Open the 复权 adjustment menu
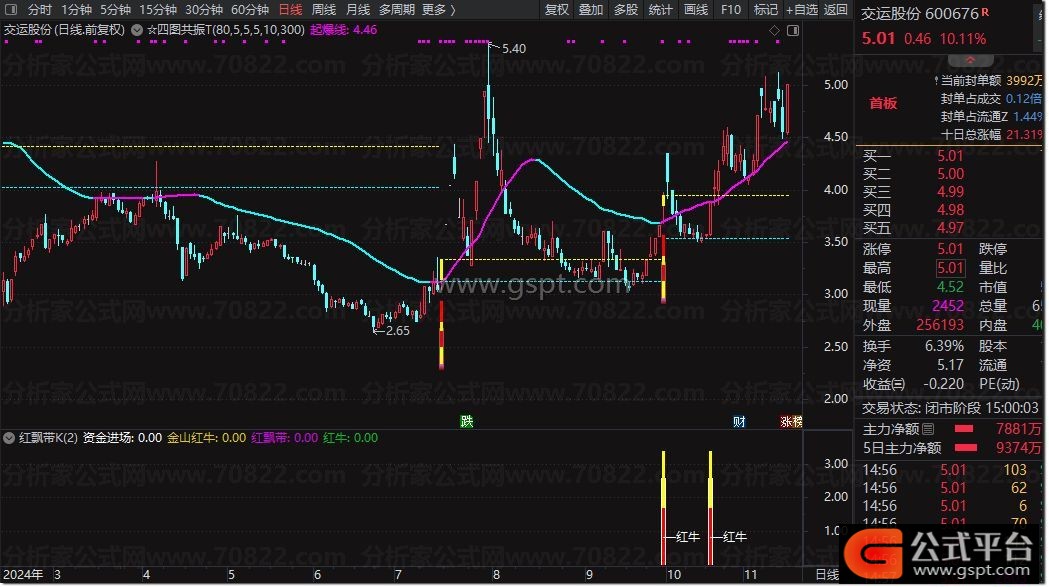The image size is (1049, 587). click(x=557, y=9)
